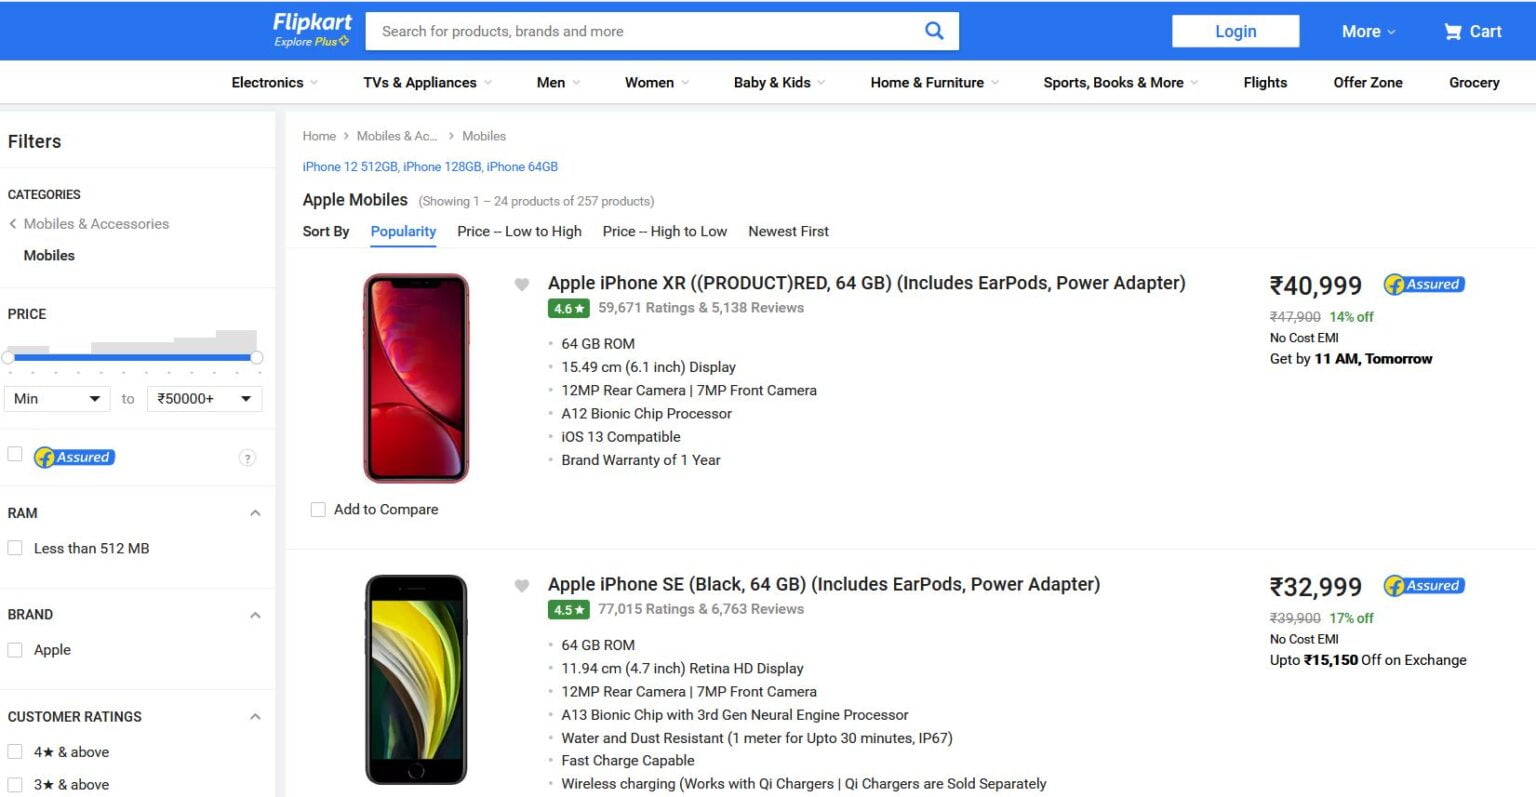Switch sorting to Price -- High to Low
The height and width of the screenshot is (797, 1536).
click(x=664, y=231)
